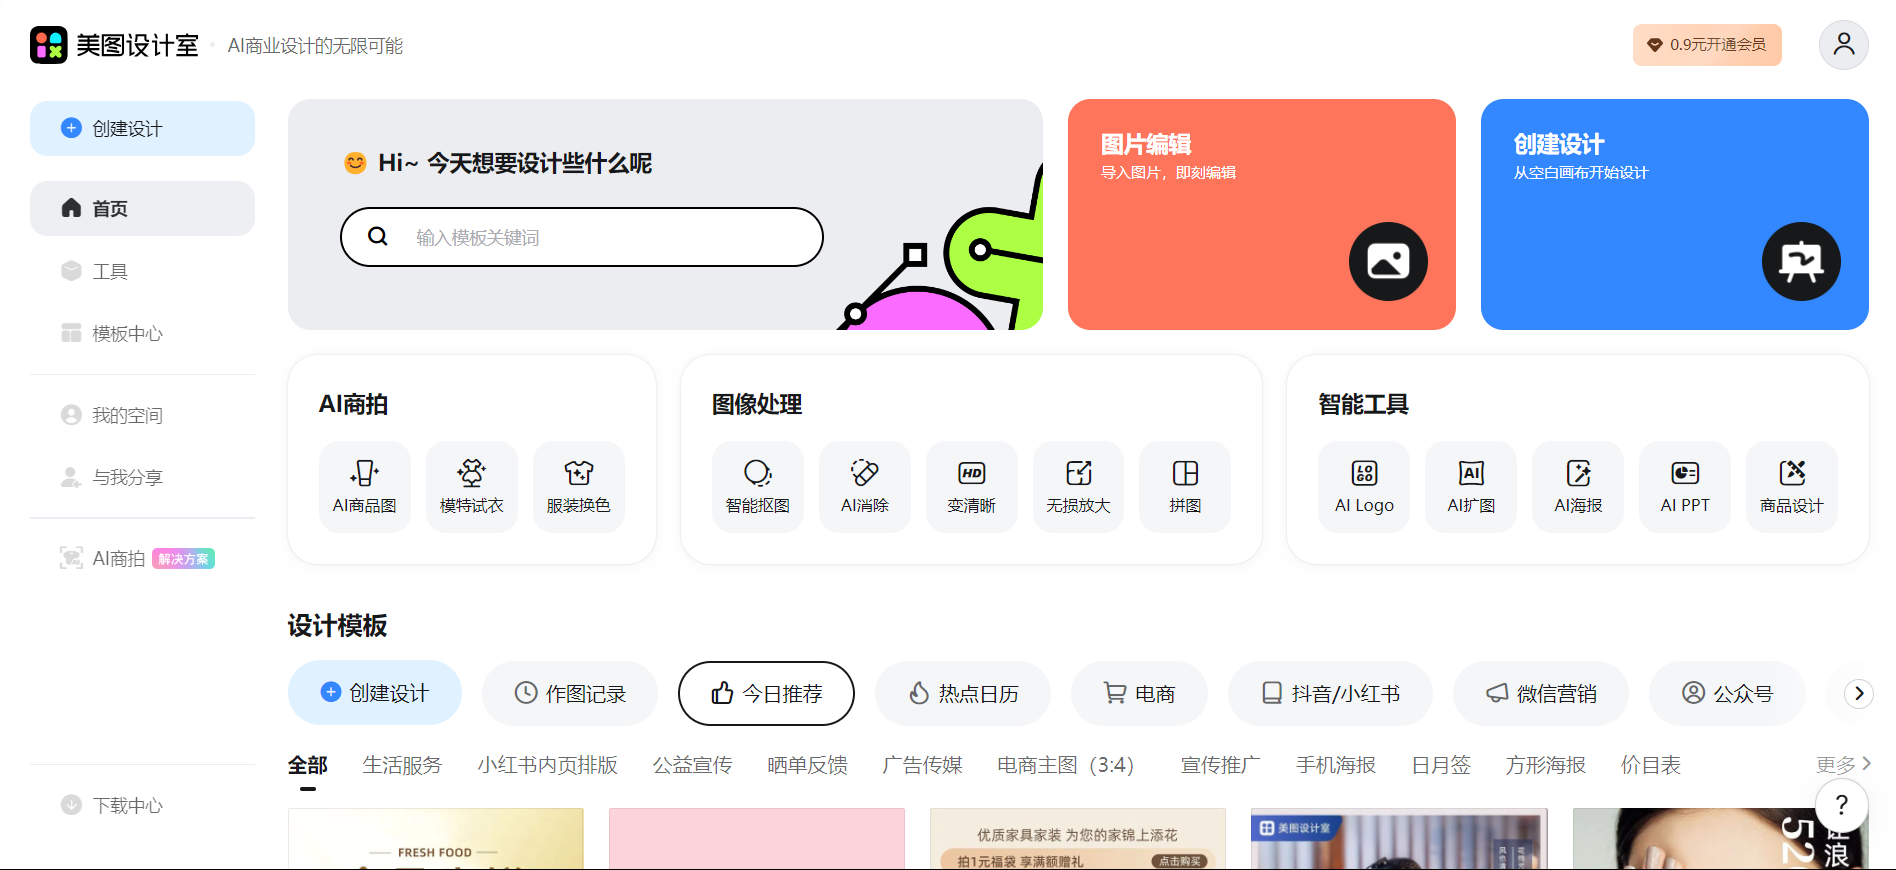The height and width of the screenshot is (870, 1896).
Task: Click the 美图设计室 logo
Action: tap(115, 45)
